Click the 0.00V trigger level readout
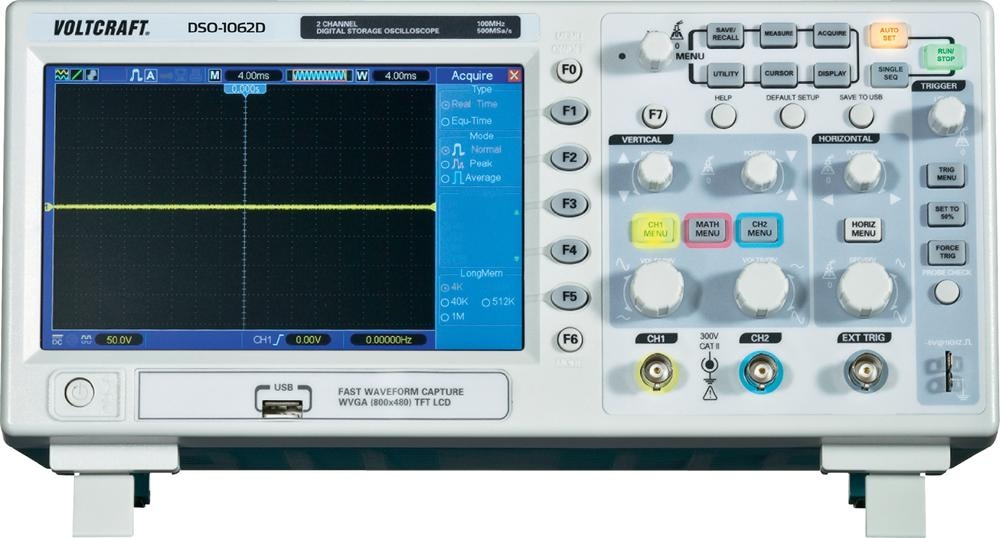The image size is (1000, 538). coord(308,340)
